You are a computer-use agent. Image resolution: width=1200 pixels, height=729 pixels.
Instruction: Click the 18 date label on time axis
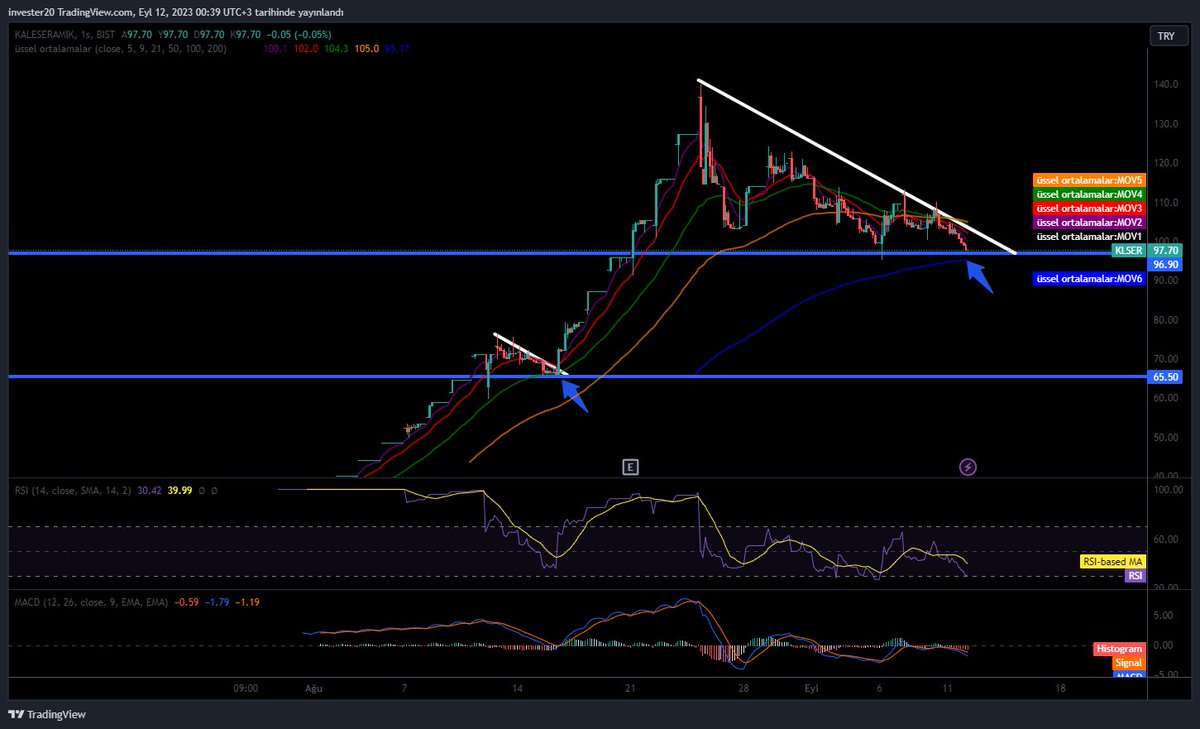click(x=1060, y=689)
